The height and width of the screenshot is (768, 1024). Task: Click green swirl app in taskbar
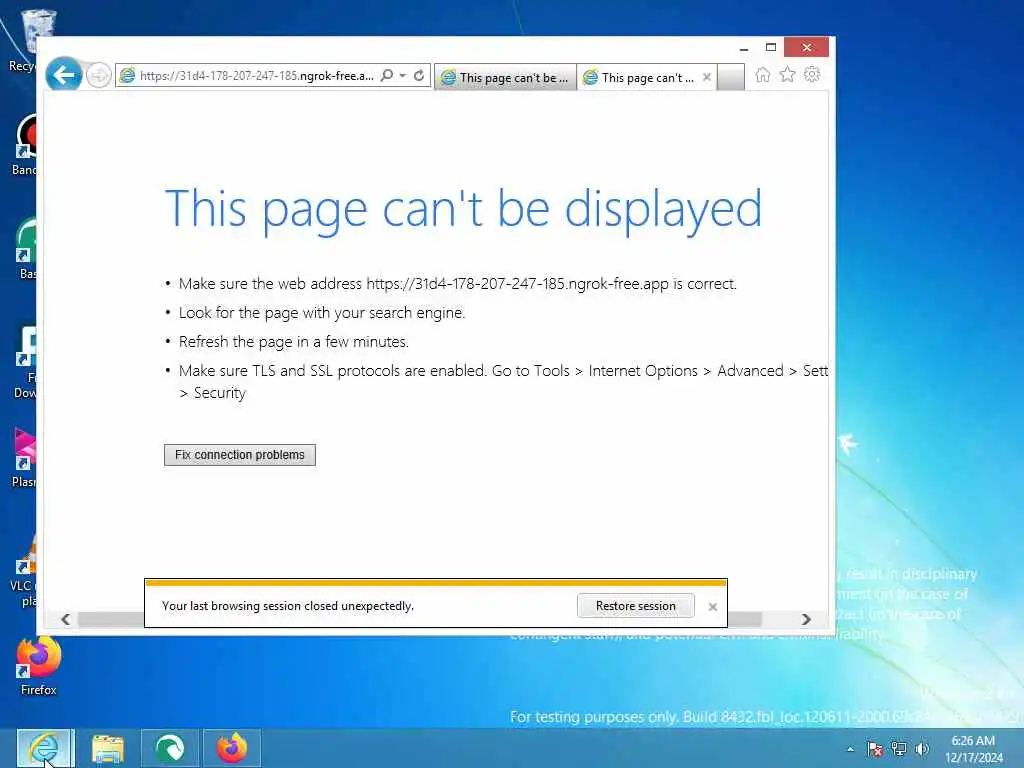pos(170,748)
